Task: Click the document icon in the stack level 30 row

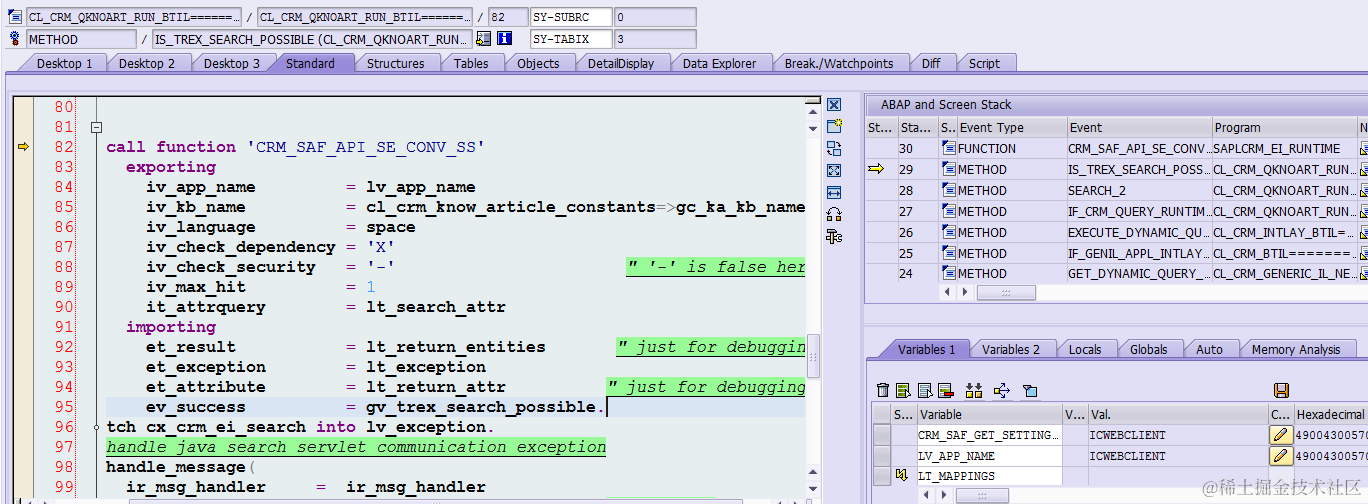Action: (948, 149)
